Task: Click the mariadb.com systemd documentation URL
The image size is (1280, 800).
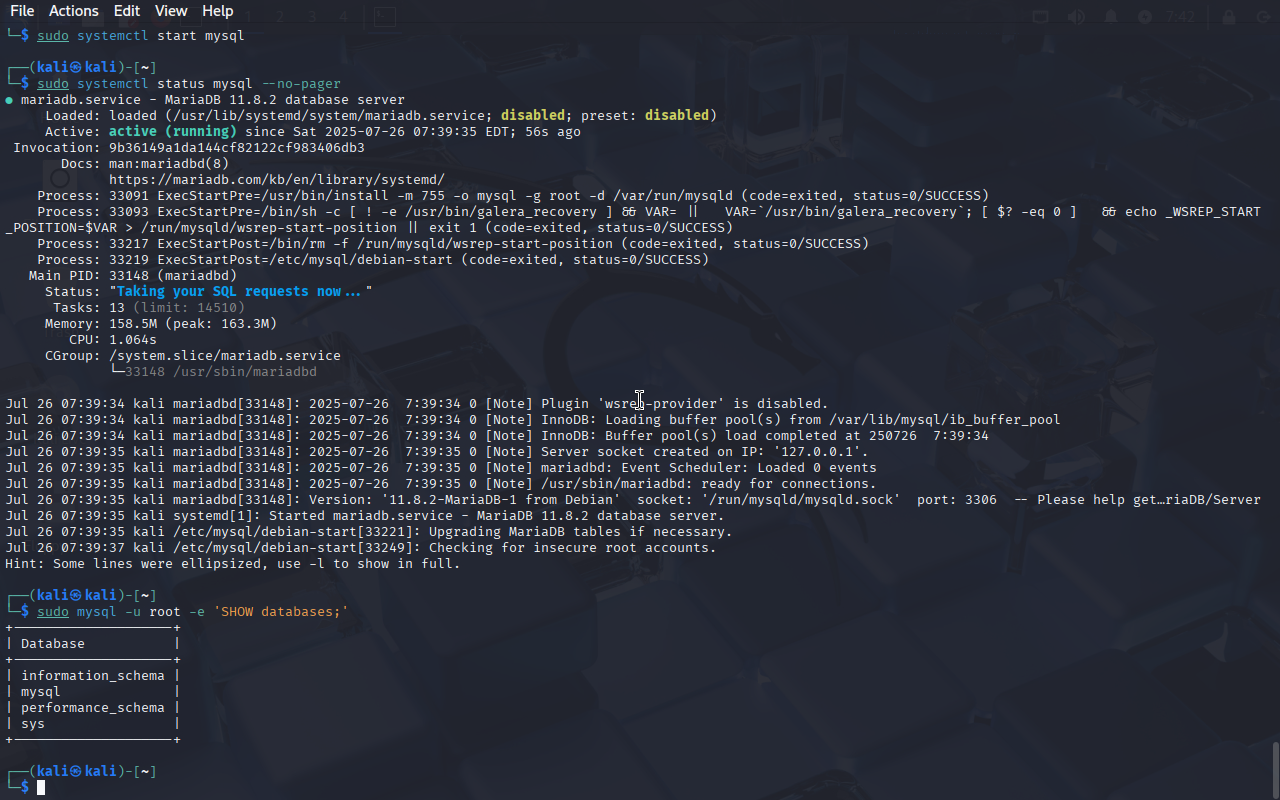Action: click(277, 180)
